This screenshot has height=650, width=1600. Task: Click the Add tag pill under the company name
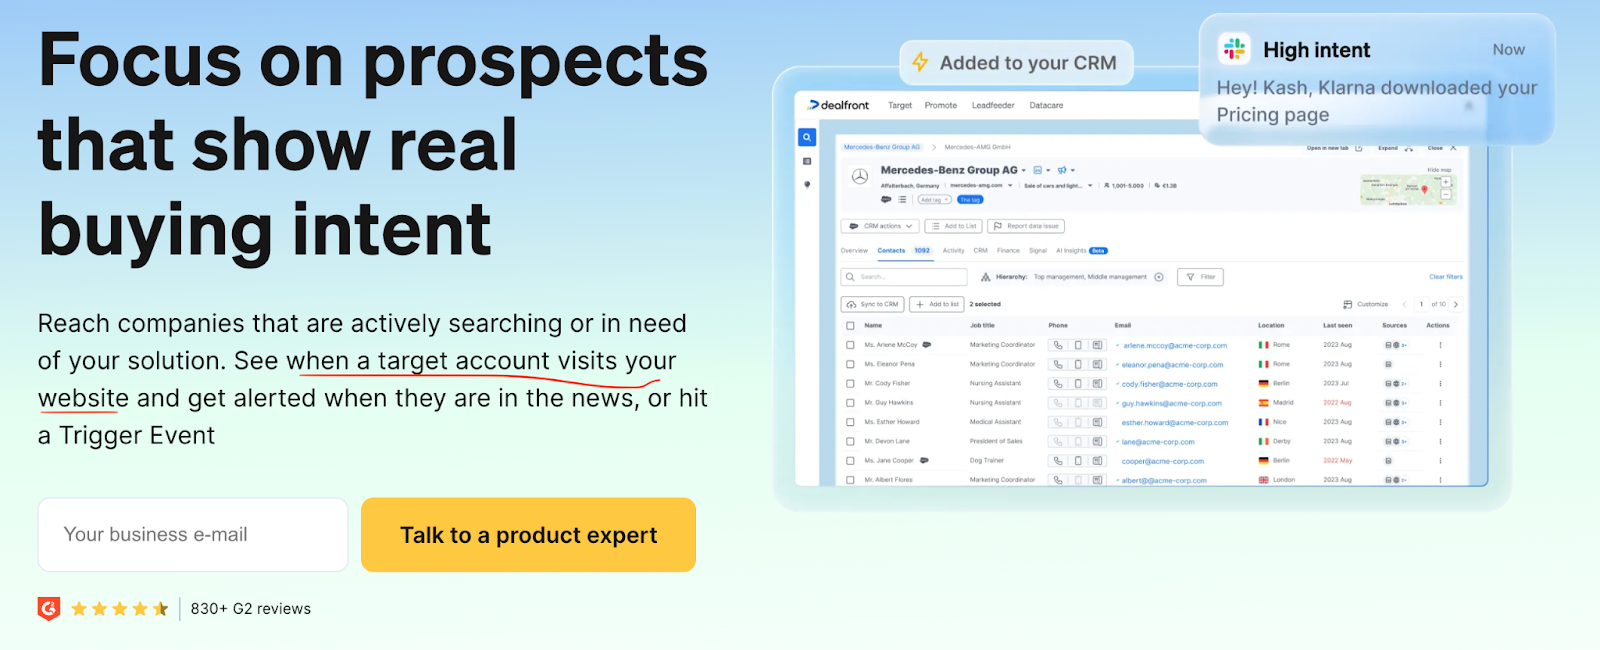click(x=934, y=200)
